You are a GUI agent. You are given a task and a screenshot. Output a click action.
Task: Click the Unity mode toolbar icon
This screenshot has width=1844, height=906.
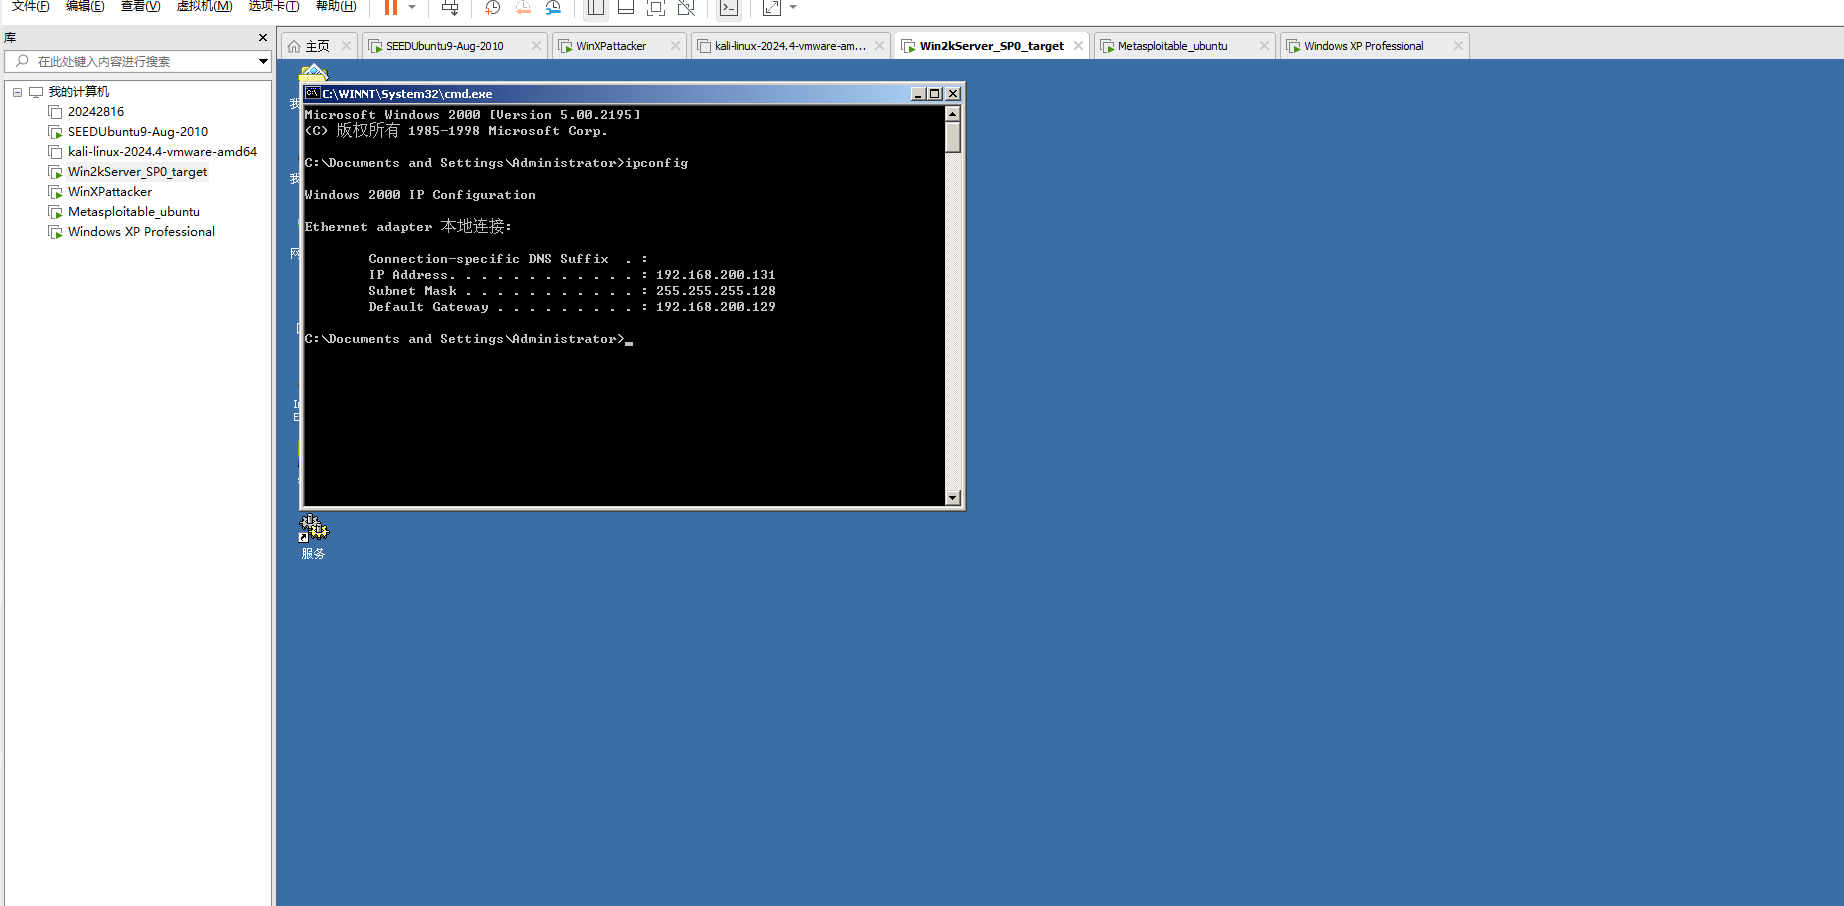686,8
